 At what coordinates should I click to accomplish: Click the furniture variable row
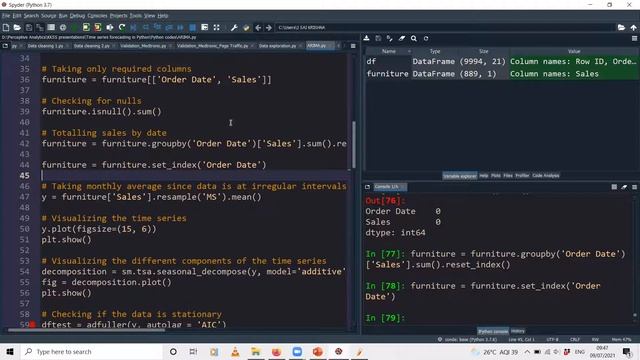click(x=502, y=74)
